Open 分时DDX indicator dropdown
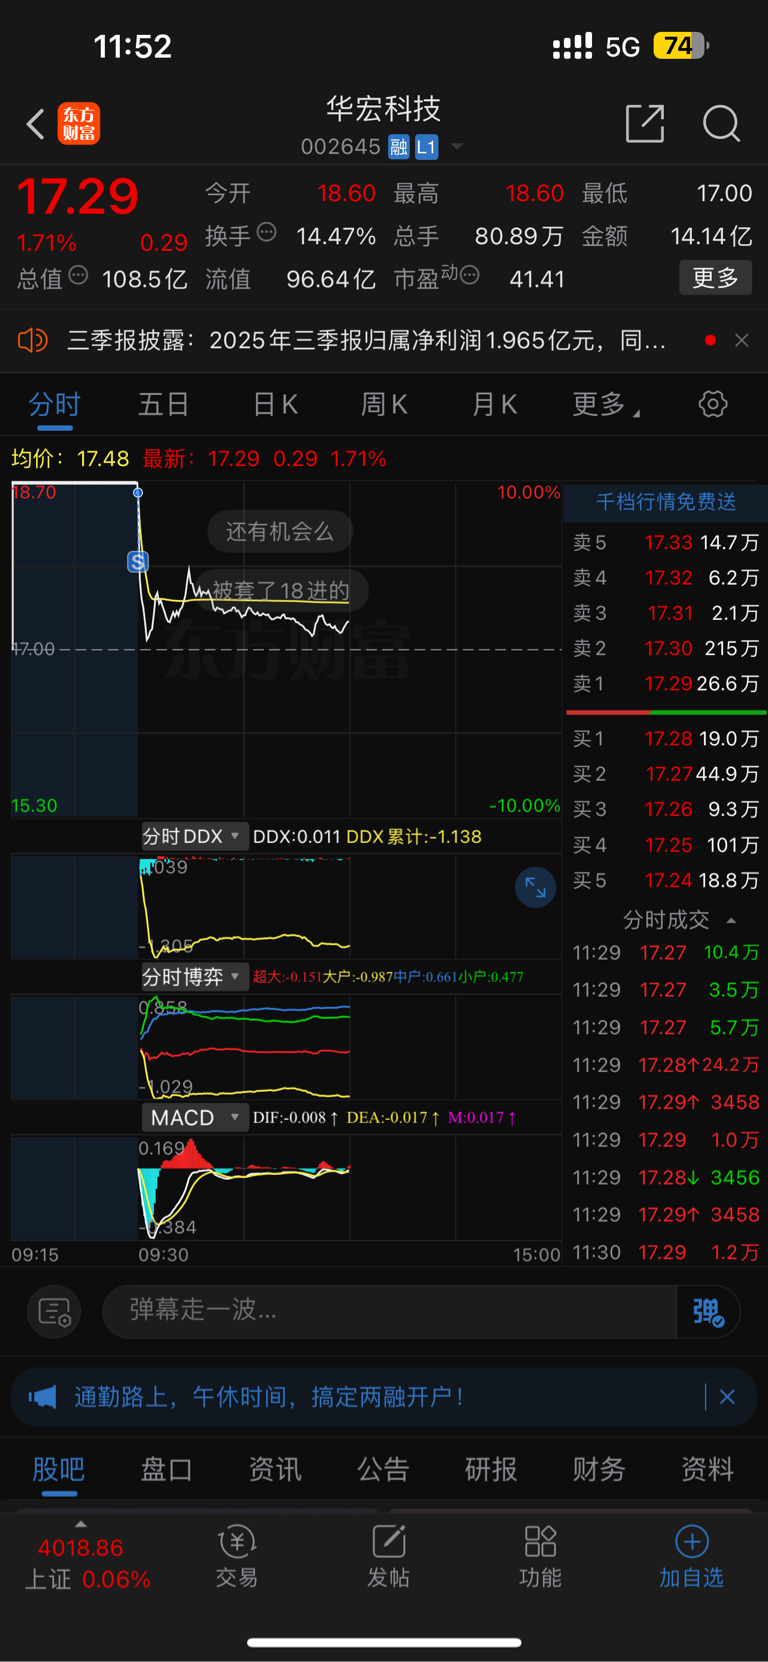Viewport: 768px width, 1662px height. click(193, 836)
